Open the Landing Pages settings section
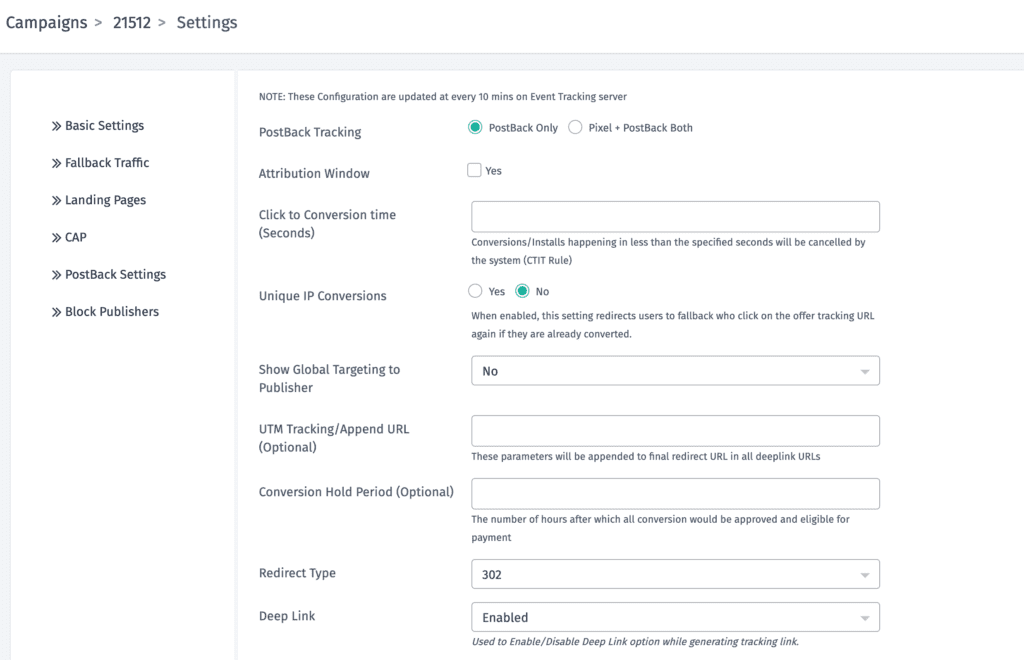Viewport: 1024px width, 660px height. tap(105, 200)
